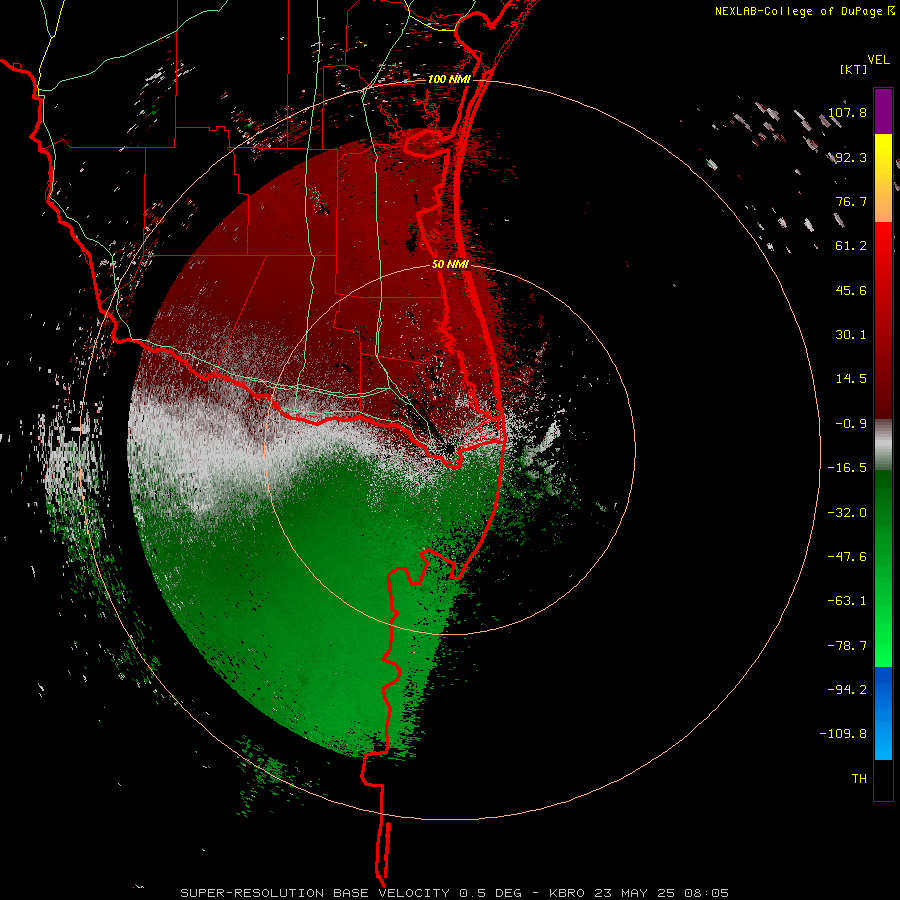The height and width of the screenshot is (900, 900).
Task: Select the 76.7 legend value
Action: (x=851, y=201)
